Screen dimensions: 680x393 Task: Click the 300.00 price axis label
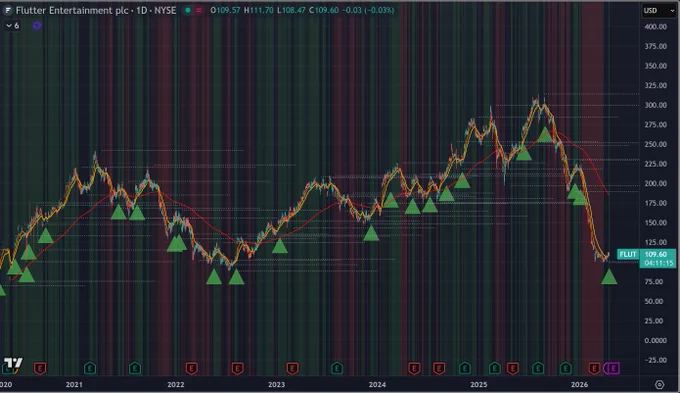pyautogui.click(x=656, y=105)
